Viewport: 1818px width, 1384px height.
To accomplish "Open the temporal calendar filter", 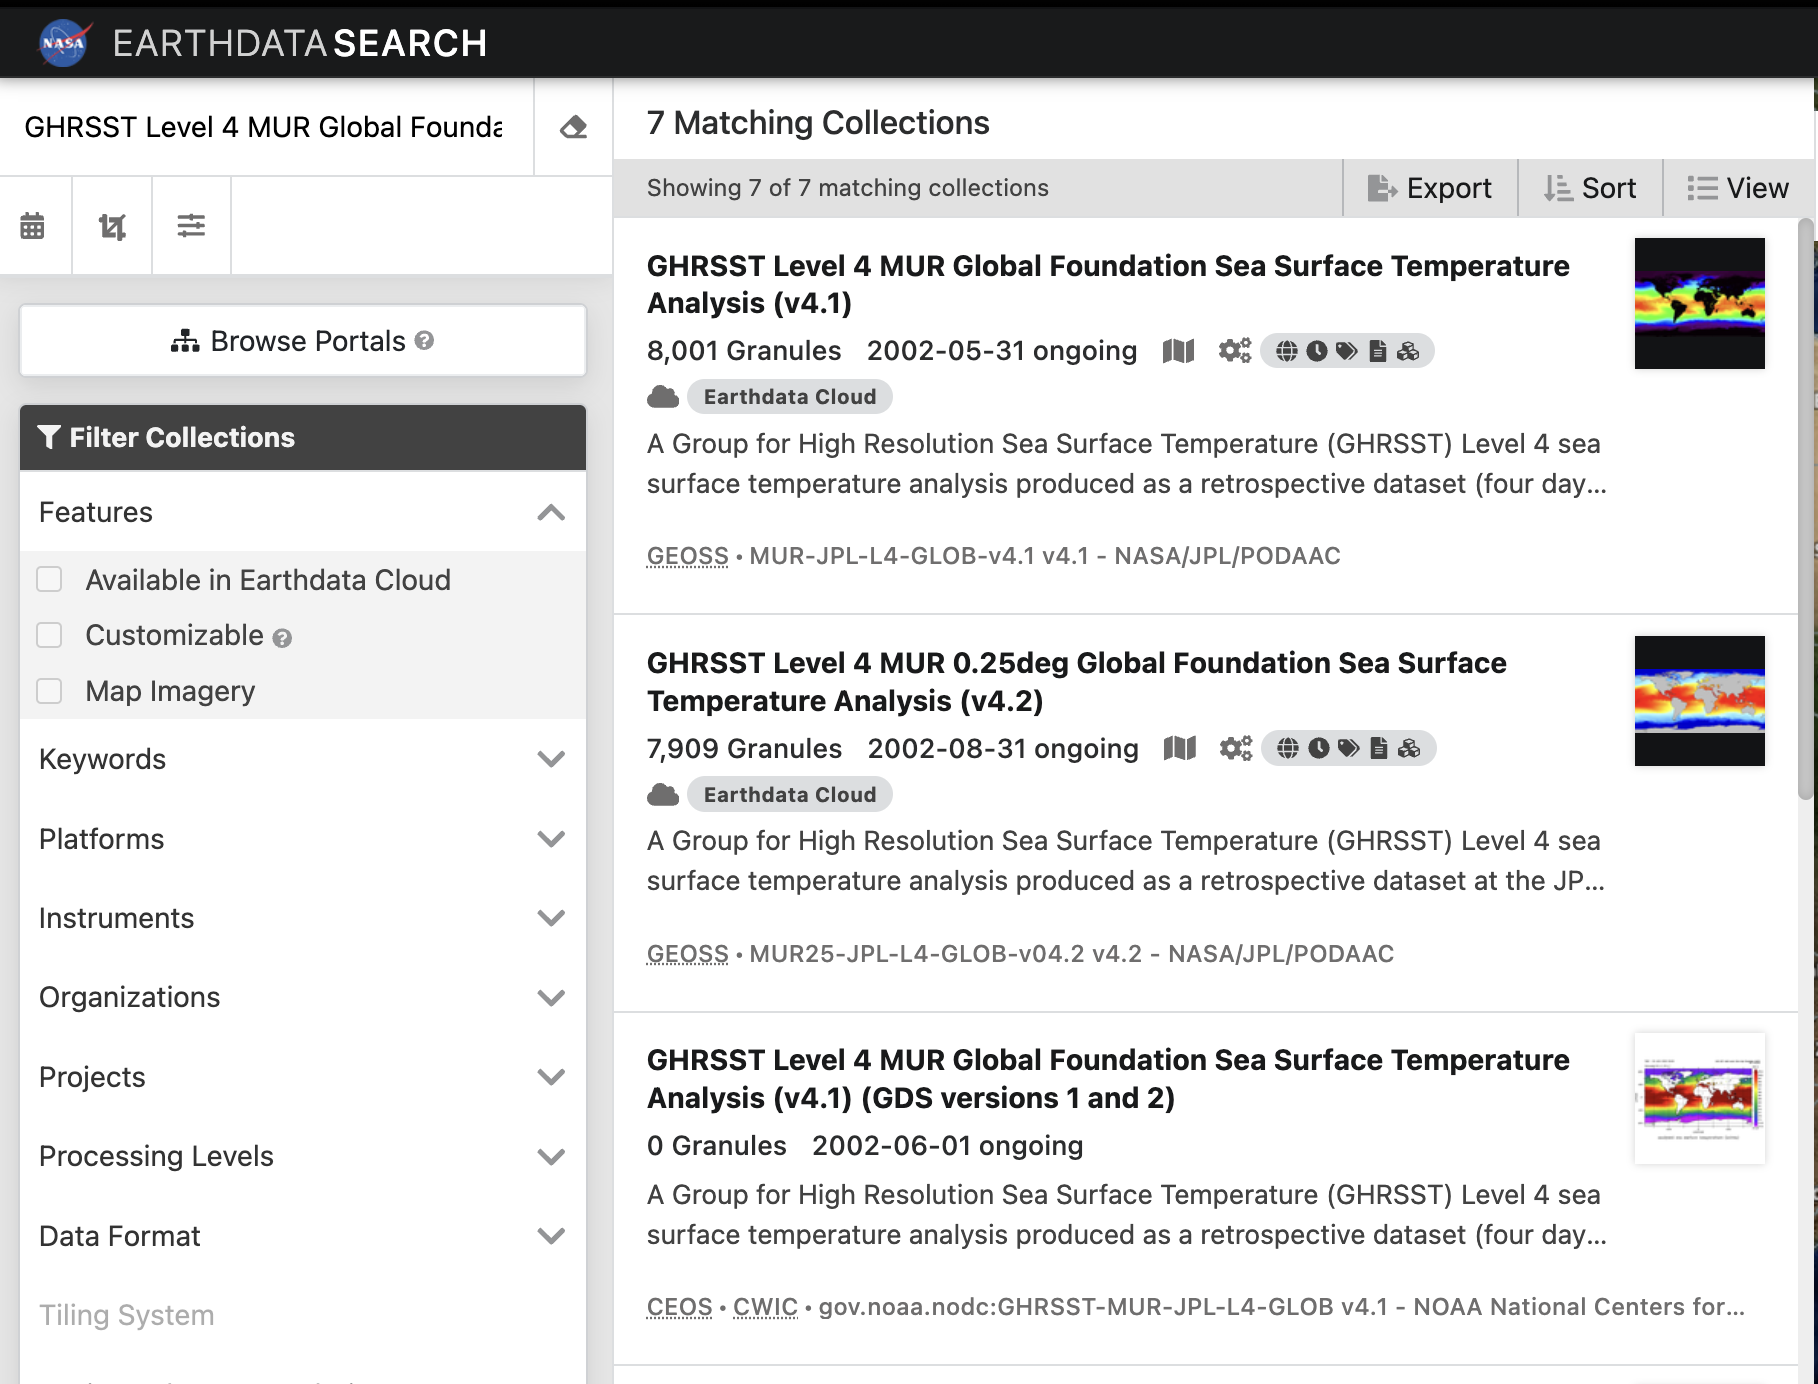I will (33, 226).
